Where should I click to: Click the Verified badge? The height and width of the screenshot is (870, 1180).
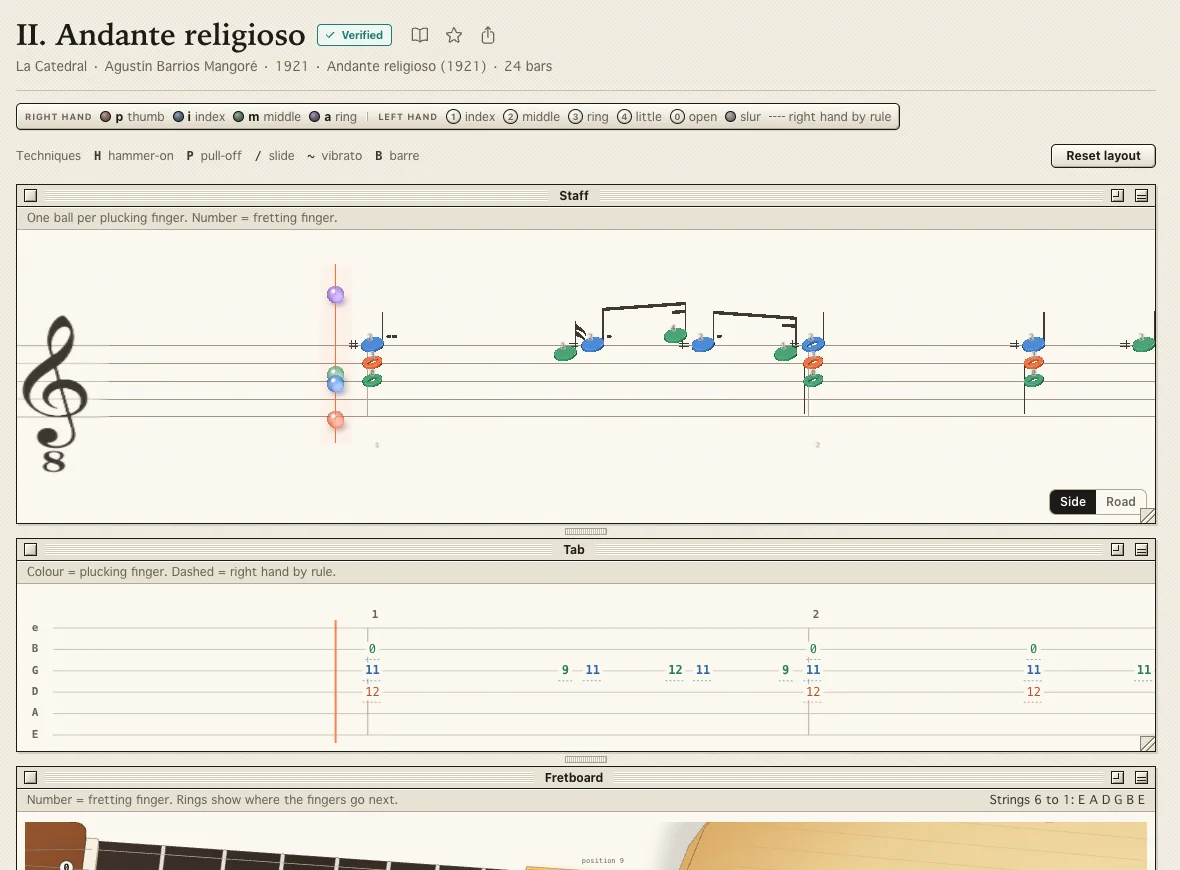354,35
